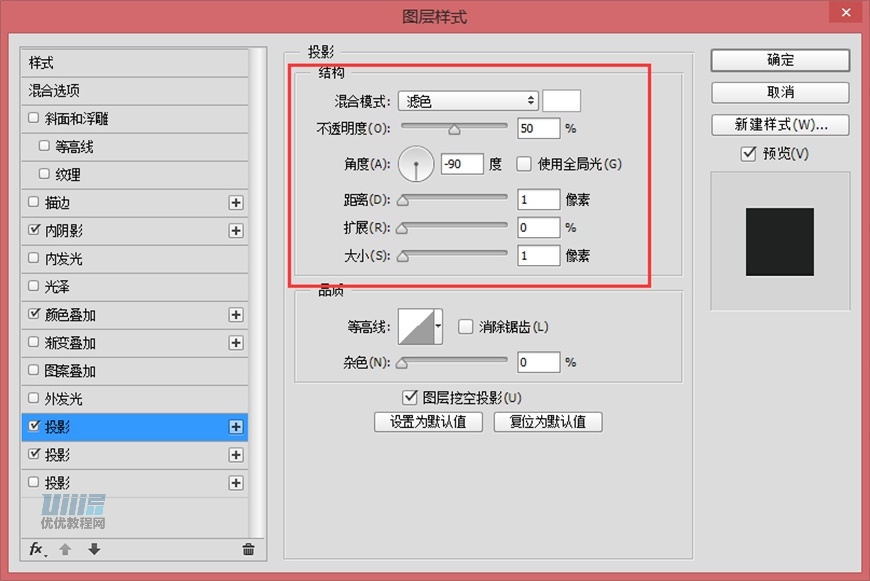Click the 不透明度 slider handle
Screen dimensions: 870x581
tap(454, 130)
